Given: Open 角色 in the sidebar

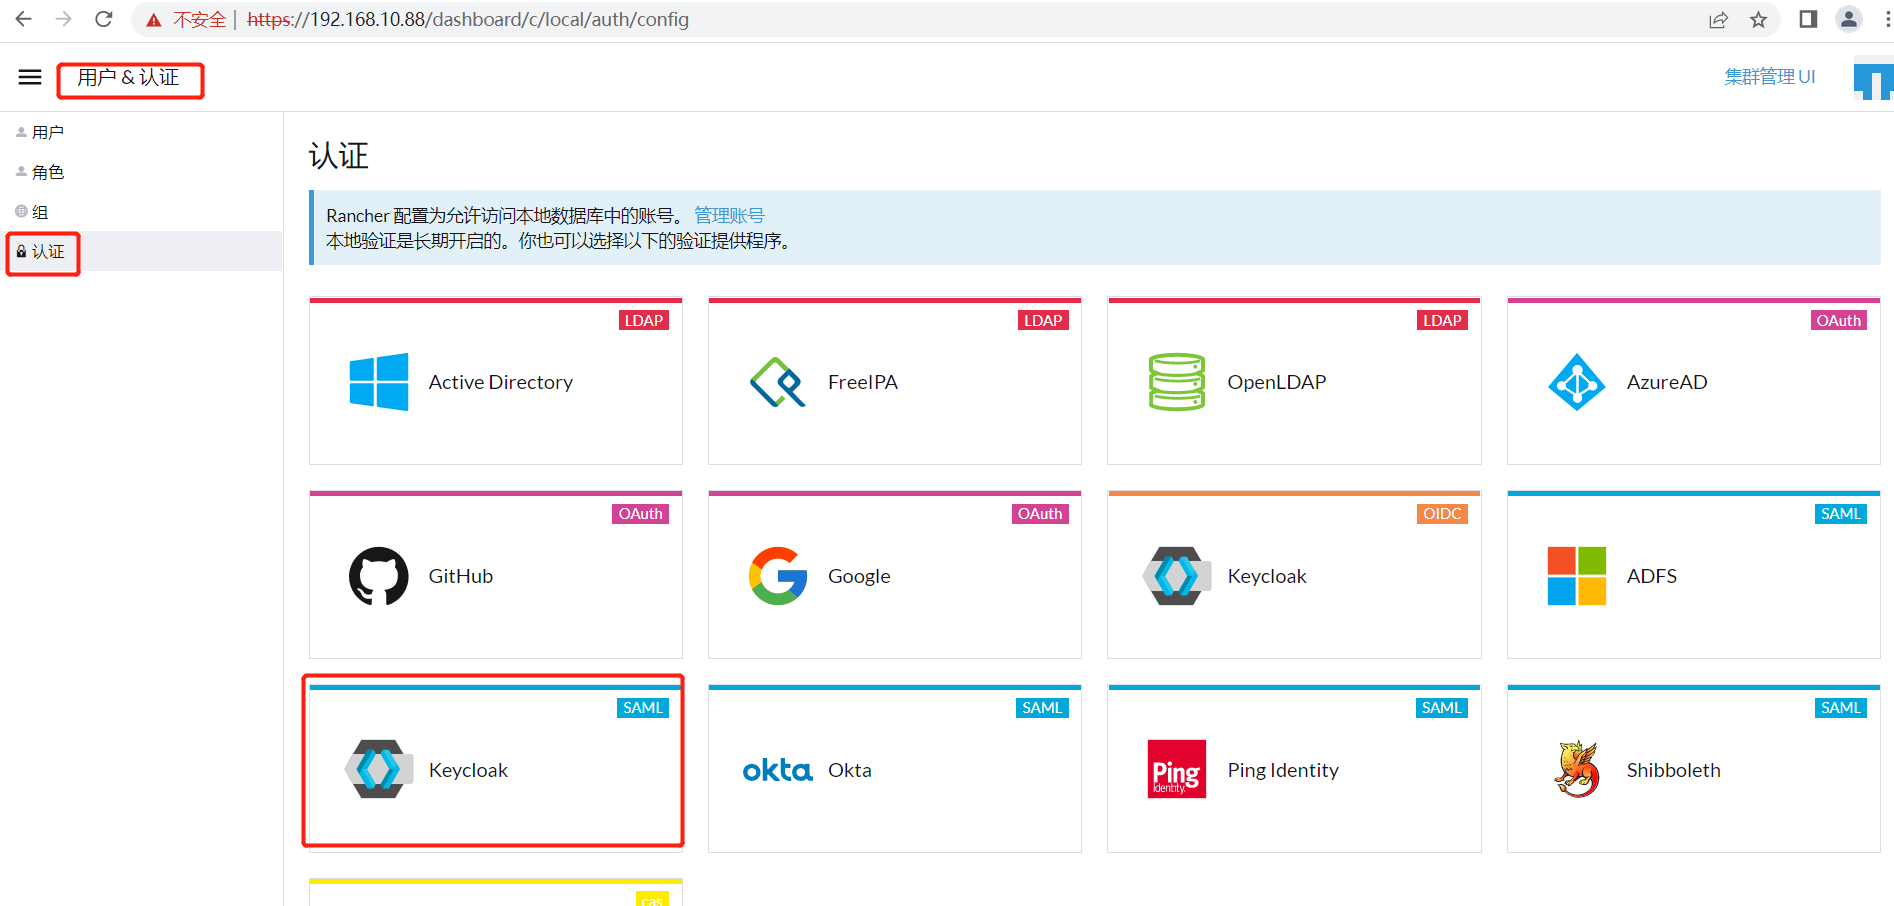Looking at the screenshot, I should click(141, 172).
